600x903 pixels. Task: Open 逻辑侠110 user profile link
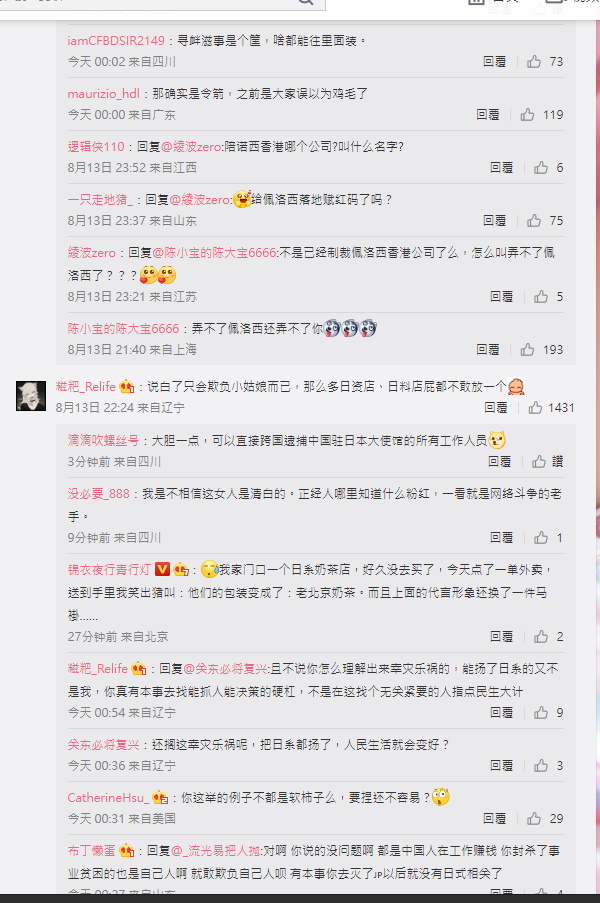pyautogui.click(x=96, y=146)
